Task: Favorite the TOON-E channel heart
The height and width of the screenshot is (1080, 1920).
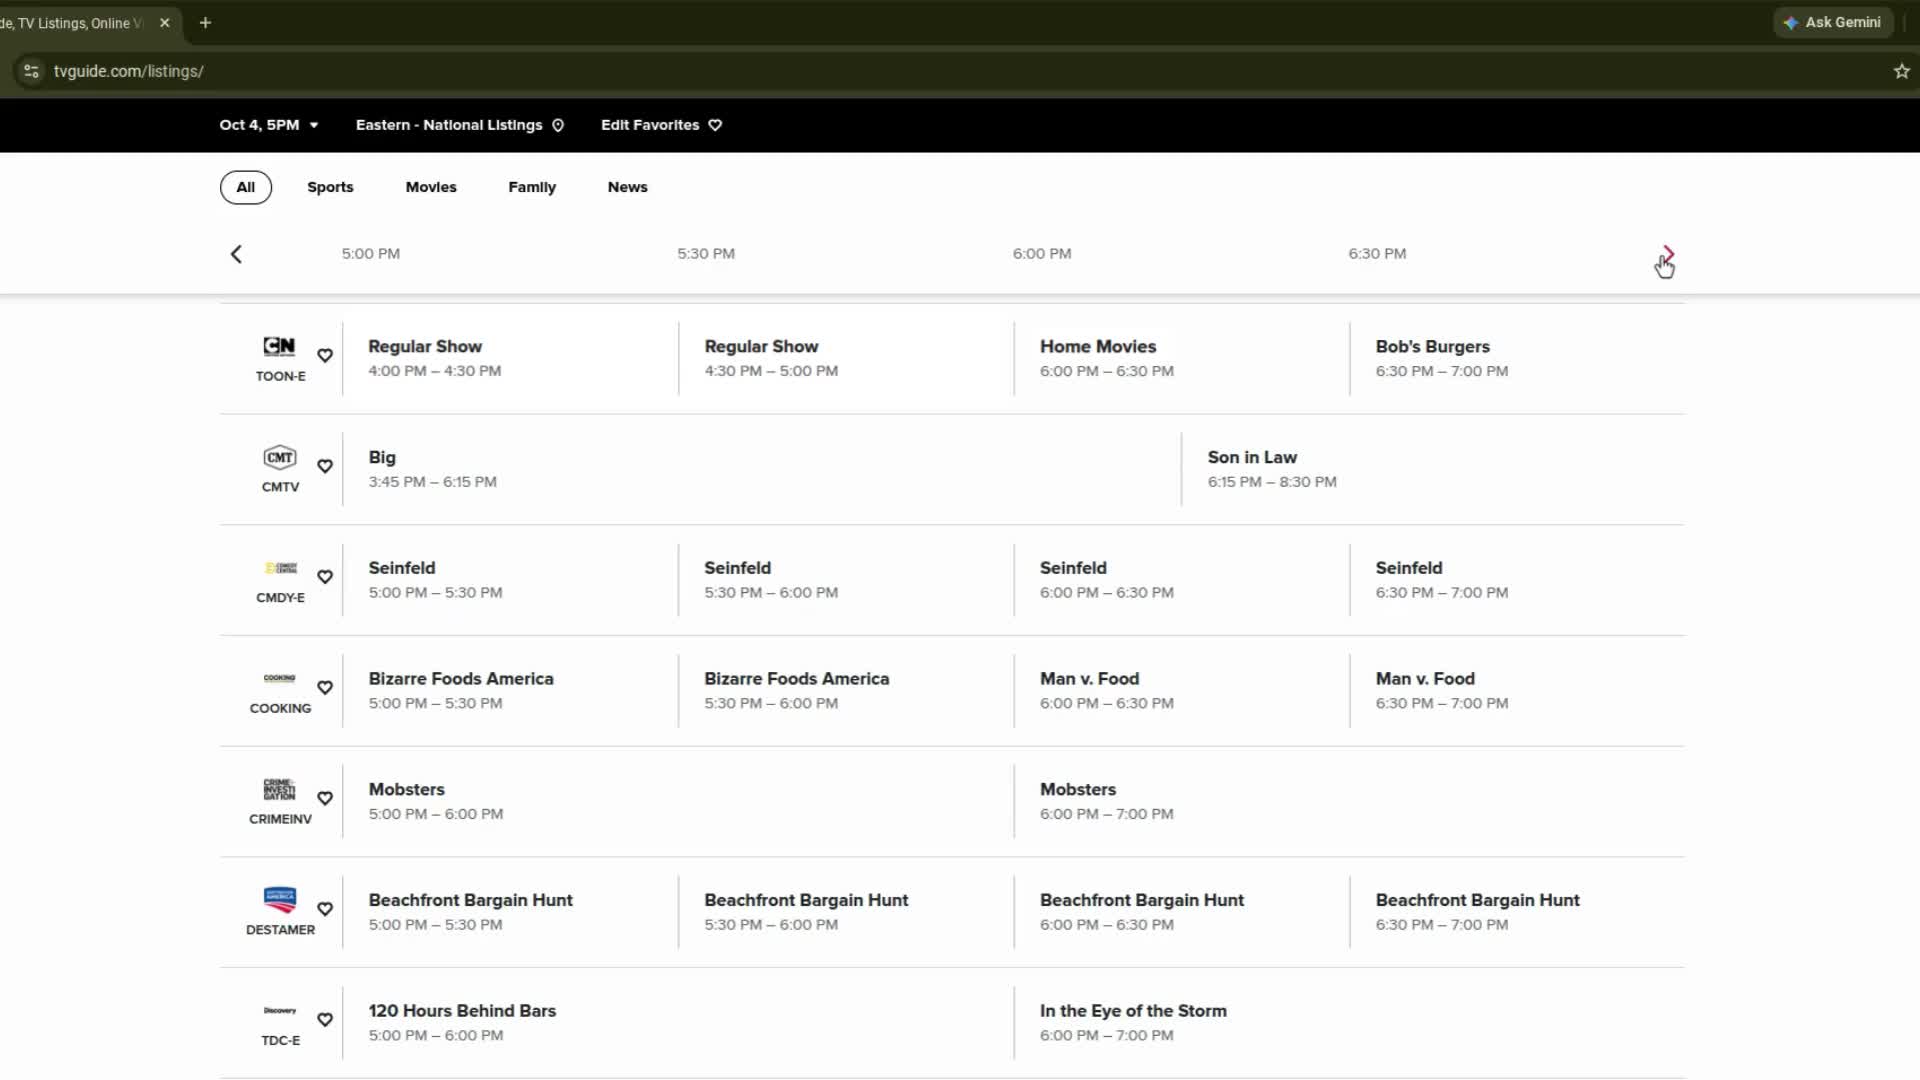Action: (325, 355)
